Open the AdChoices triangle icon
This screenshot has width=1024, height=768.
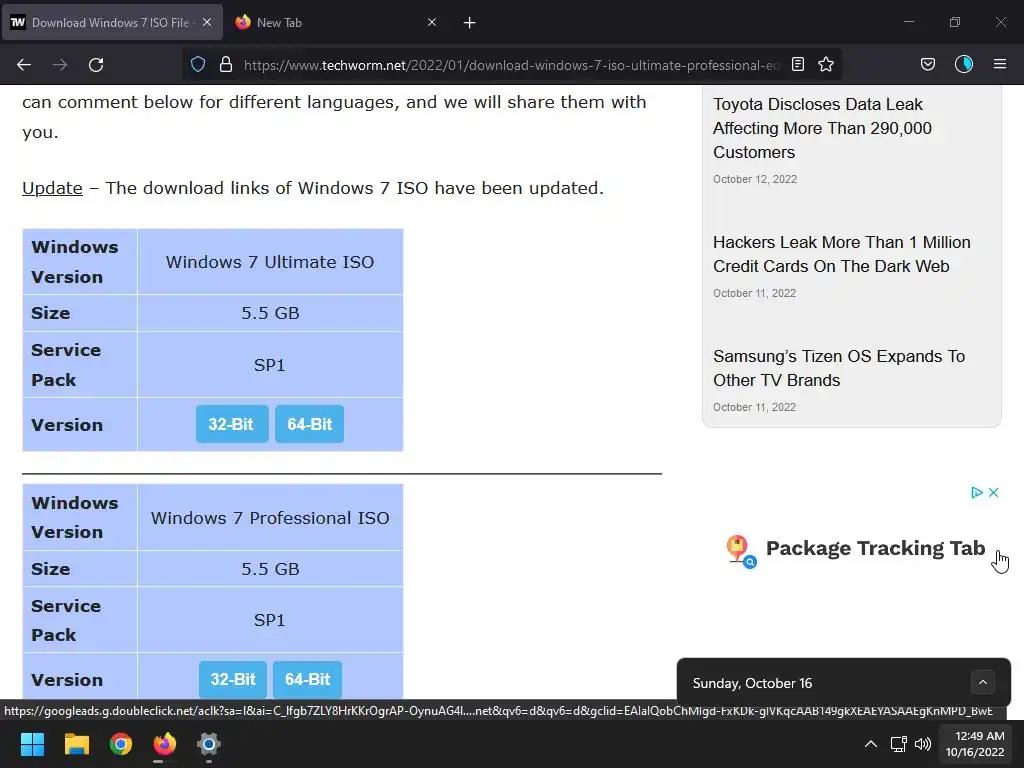976,492
